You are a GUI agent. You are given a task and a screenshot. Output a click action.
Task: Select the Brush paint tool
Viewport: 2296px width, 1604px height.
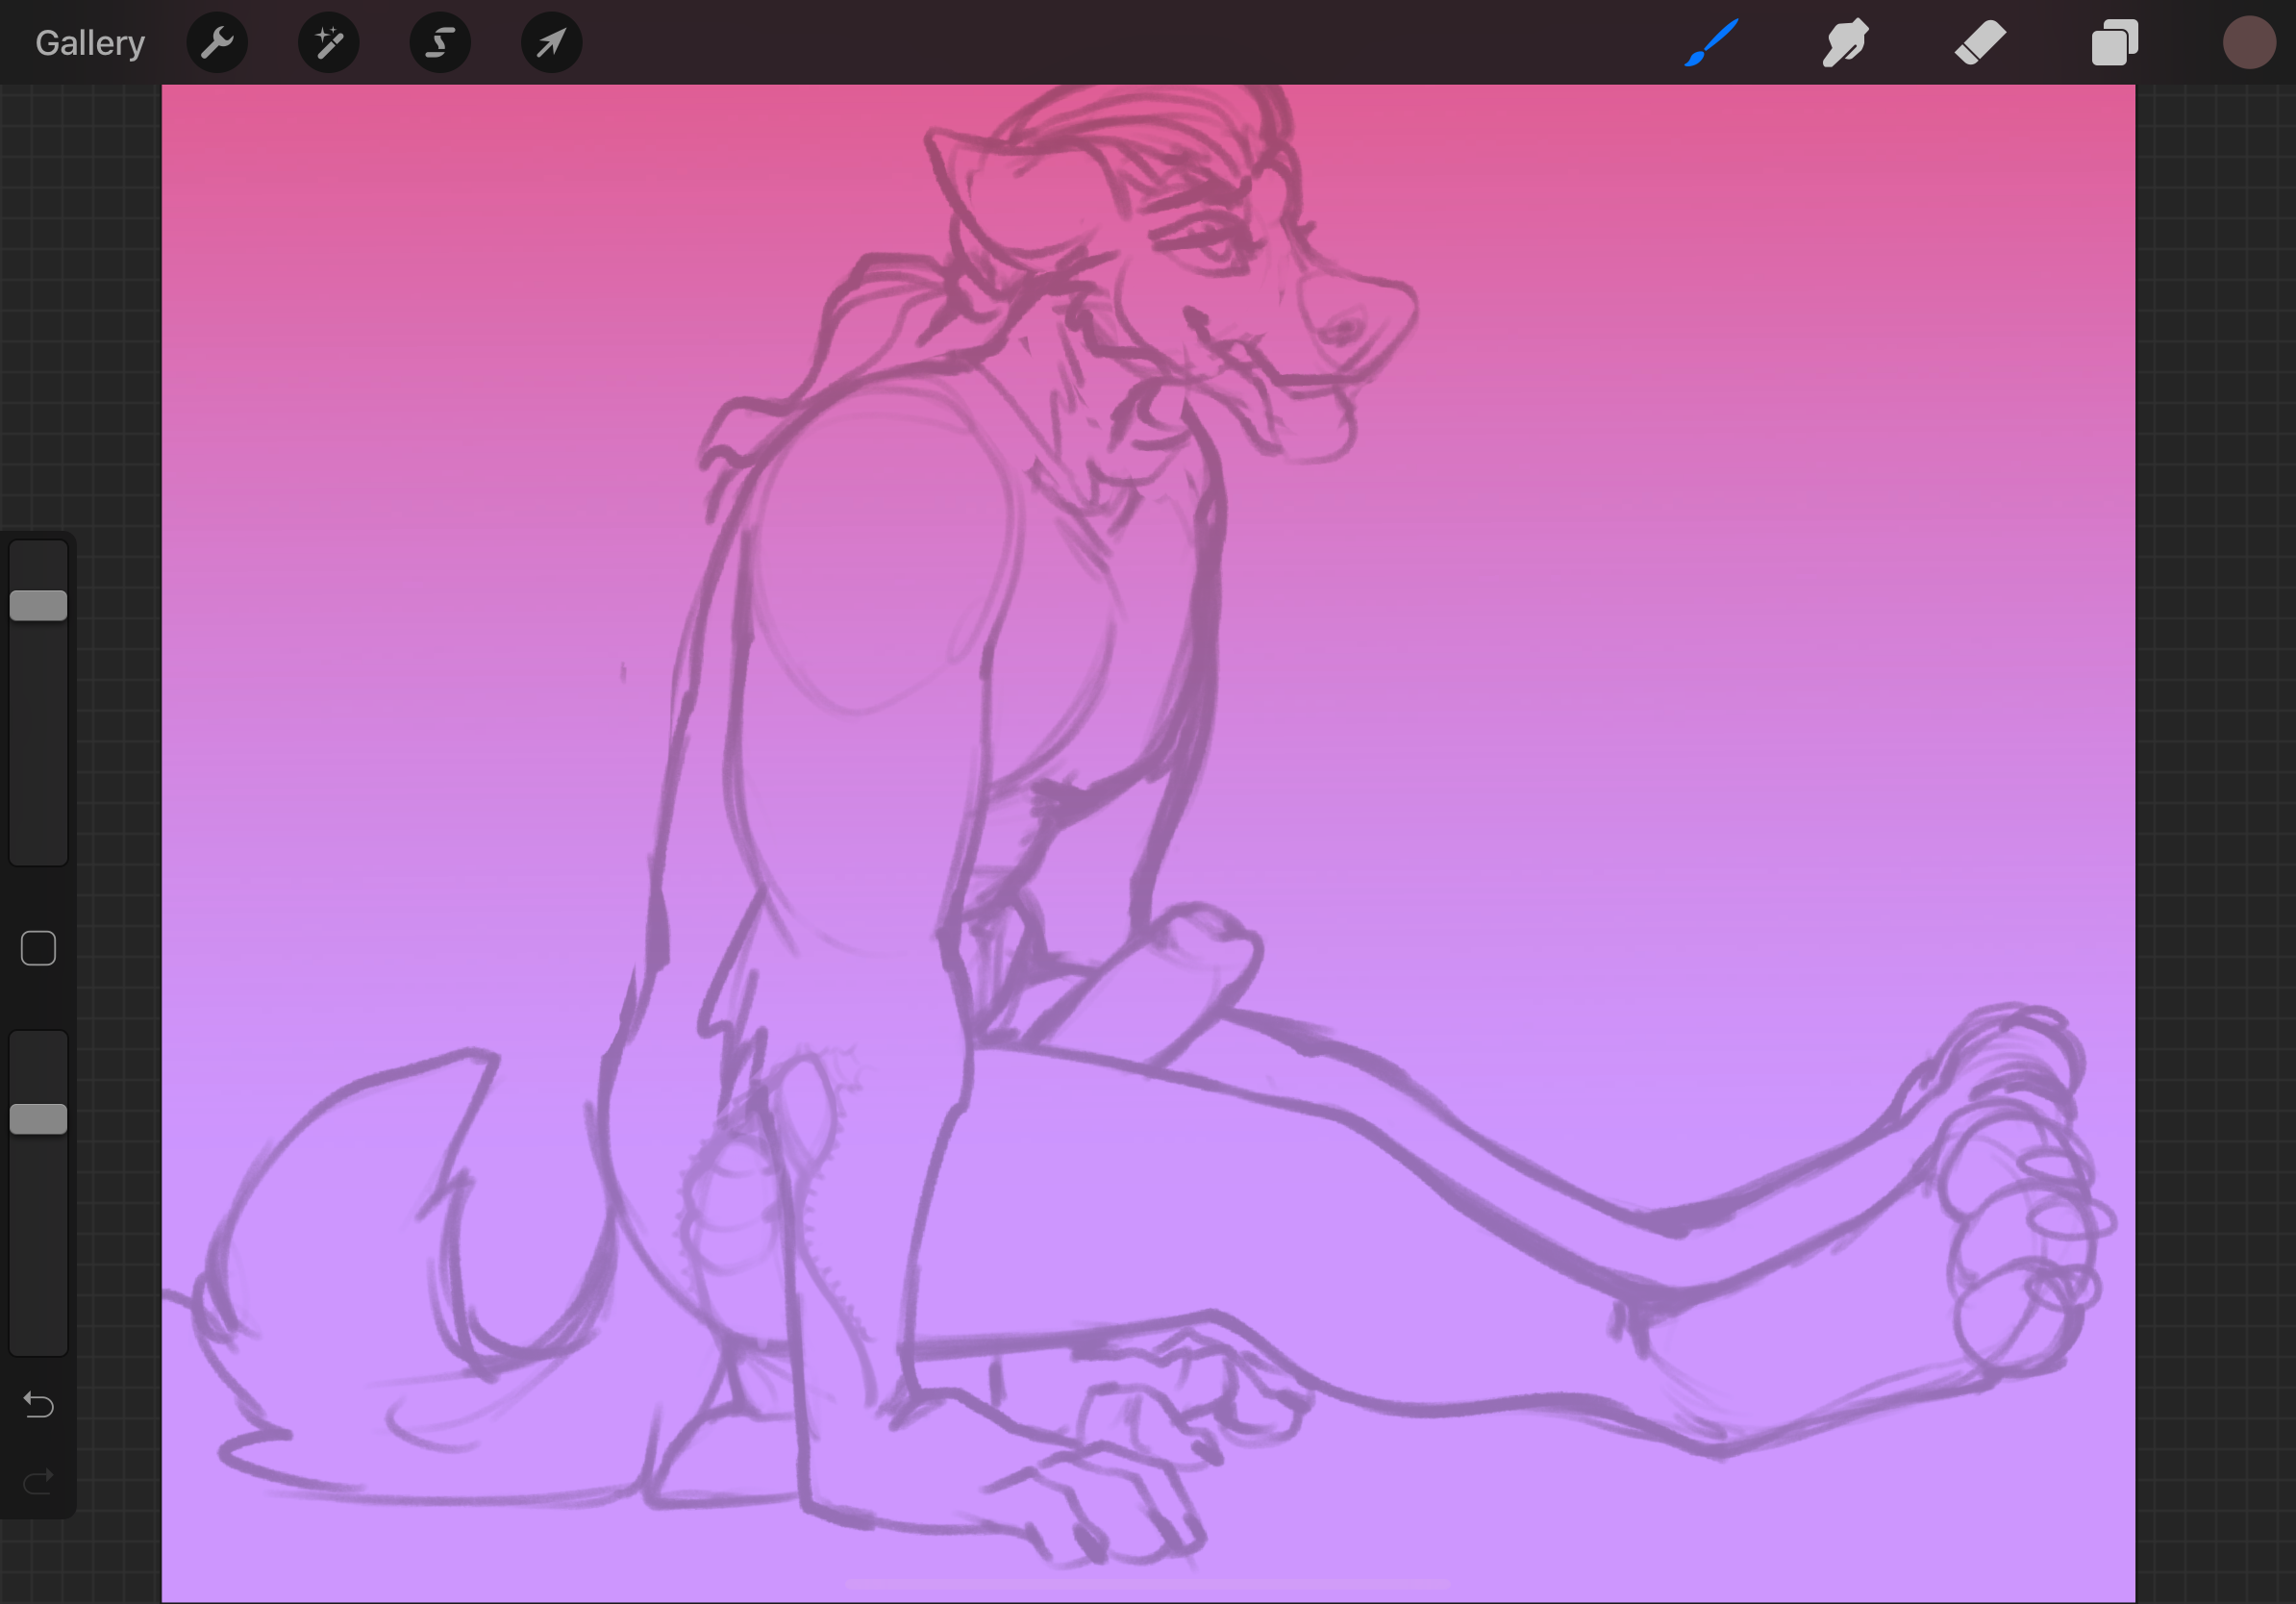(1711, 43)
